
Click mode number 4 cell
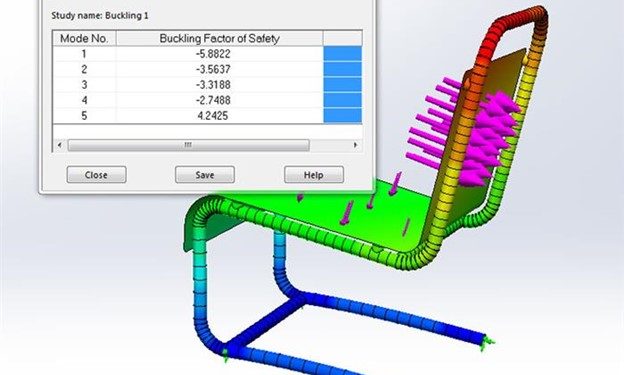pyautogui.click(x=84, y=100)
